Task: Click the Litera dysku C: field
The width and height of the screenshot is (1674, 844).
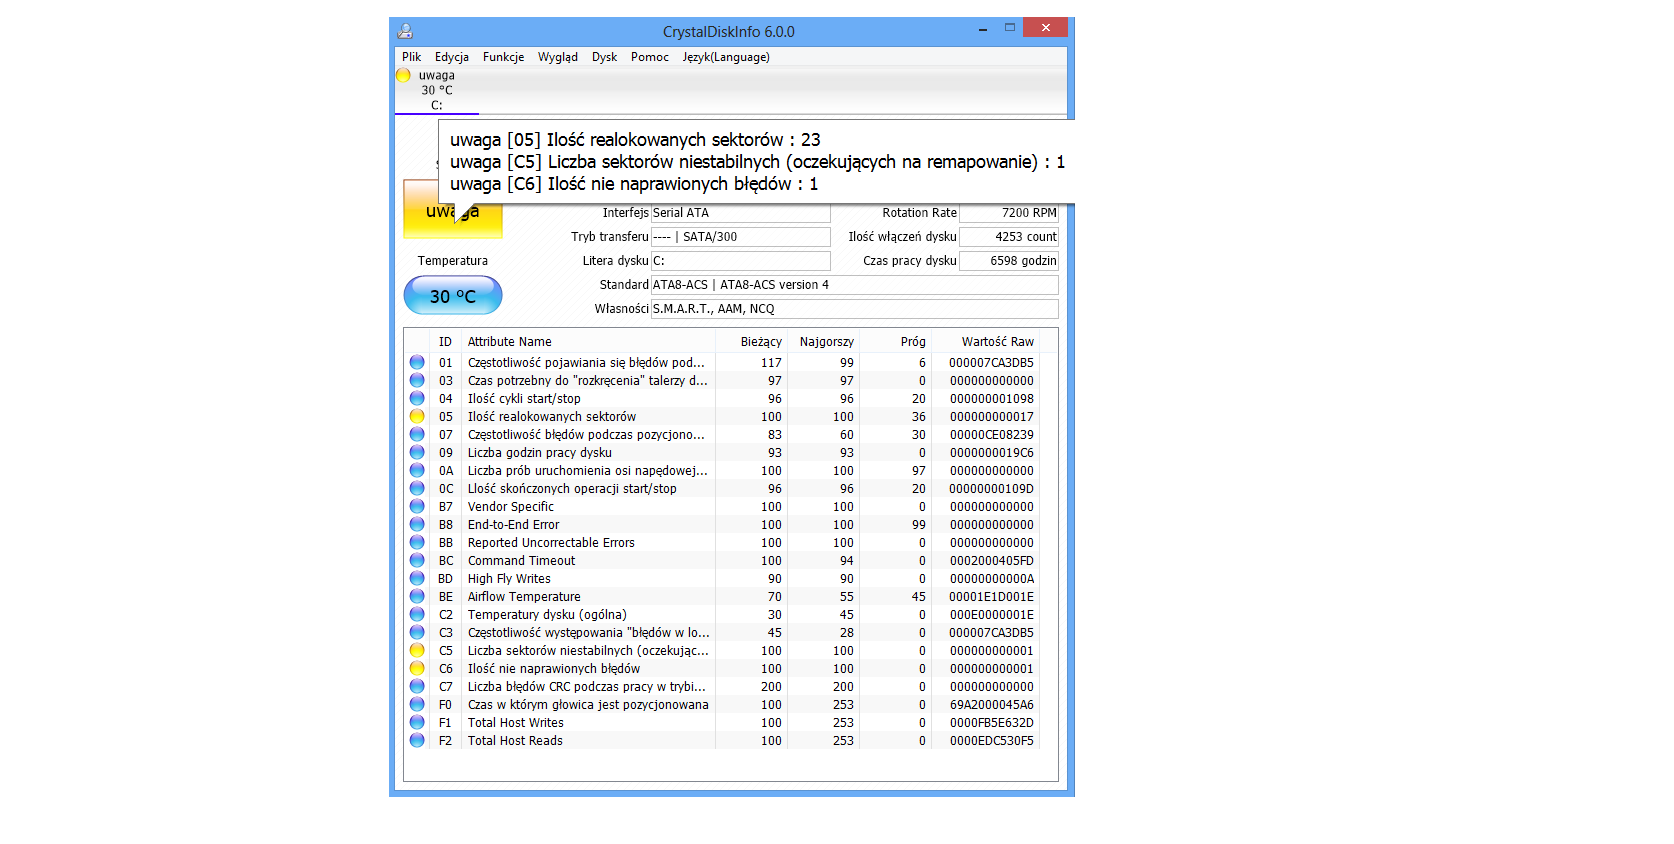Action: (x=740, y=261)
